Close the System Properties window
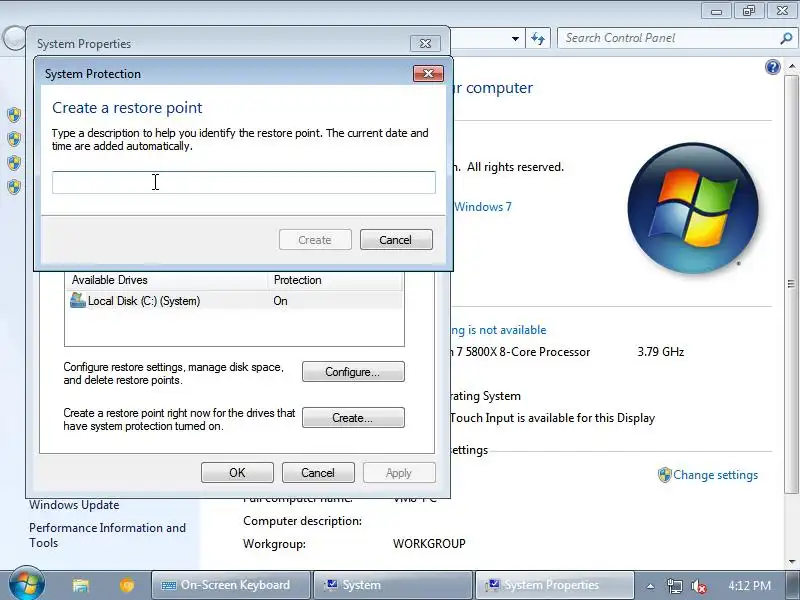This screenshot has height=600, width=800. click(425, 44)
